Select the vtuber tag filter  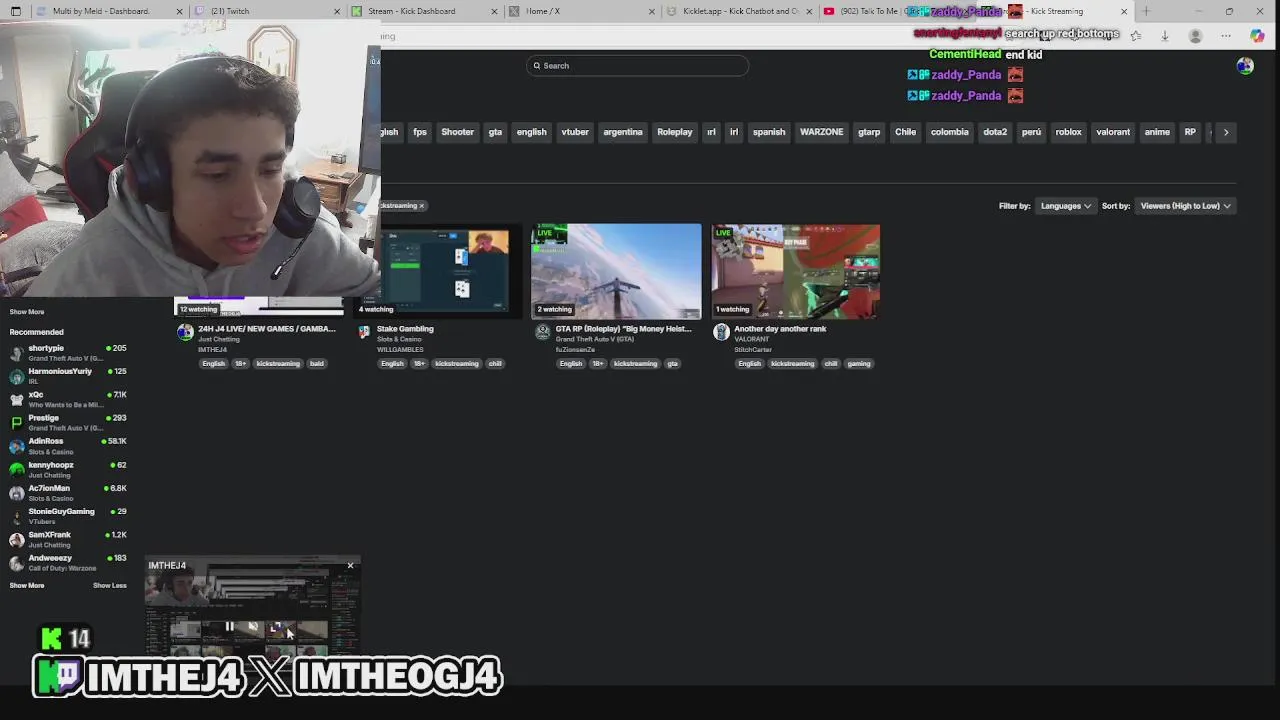coord(575,132)
